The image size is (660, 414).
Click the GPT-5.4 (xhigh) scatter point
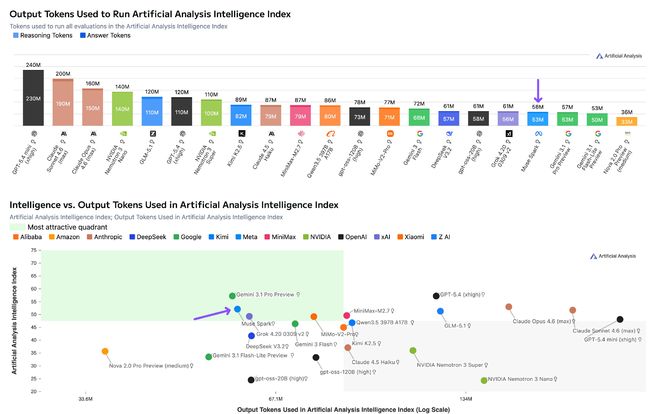(437, 296)
